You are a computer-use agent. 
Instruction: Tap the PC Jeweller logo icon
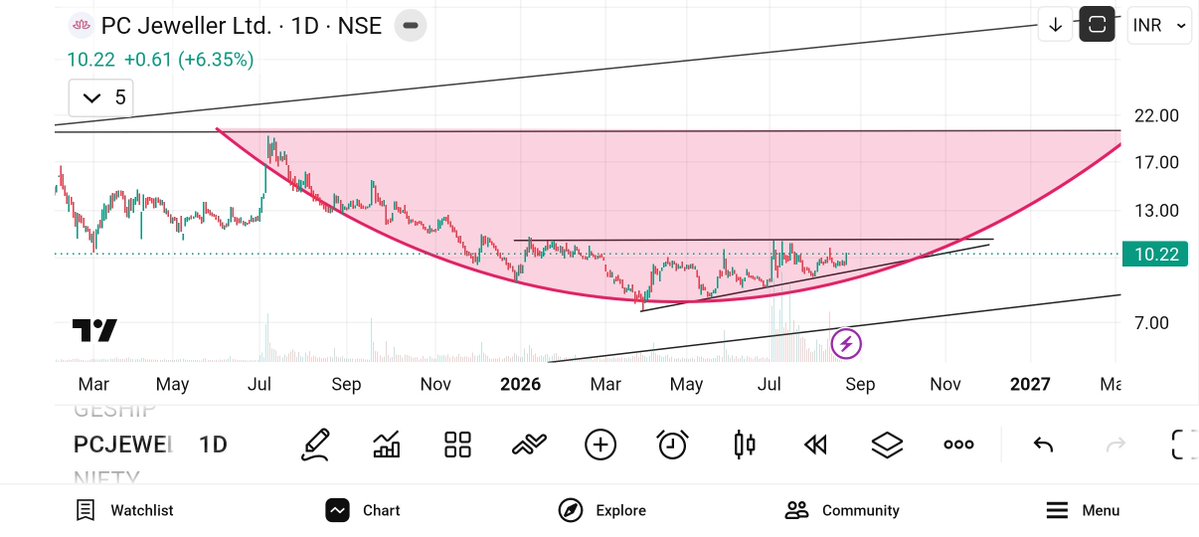pos(80,25)
